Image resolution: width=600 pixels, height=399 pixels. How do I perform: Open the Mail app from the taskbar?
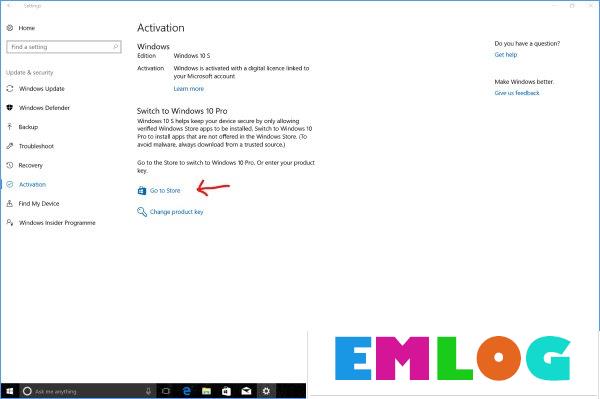[x=246, y=391]
